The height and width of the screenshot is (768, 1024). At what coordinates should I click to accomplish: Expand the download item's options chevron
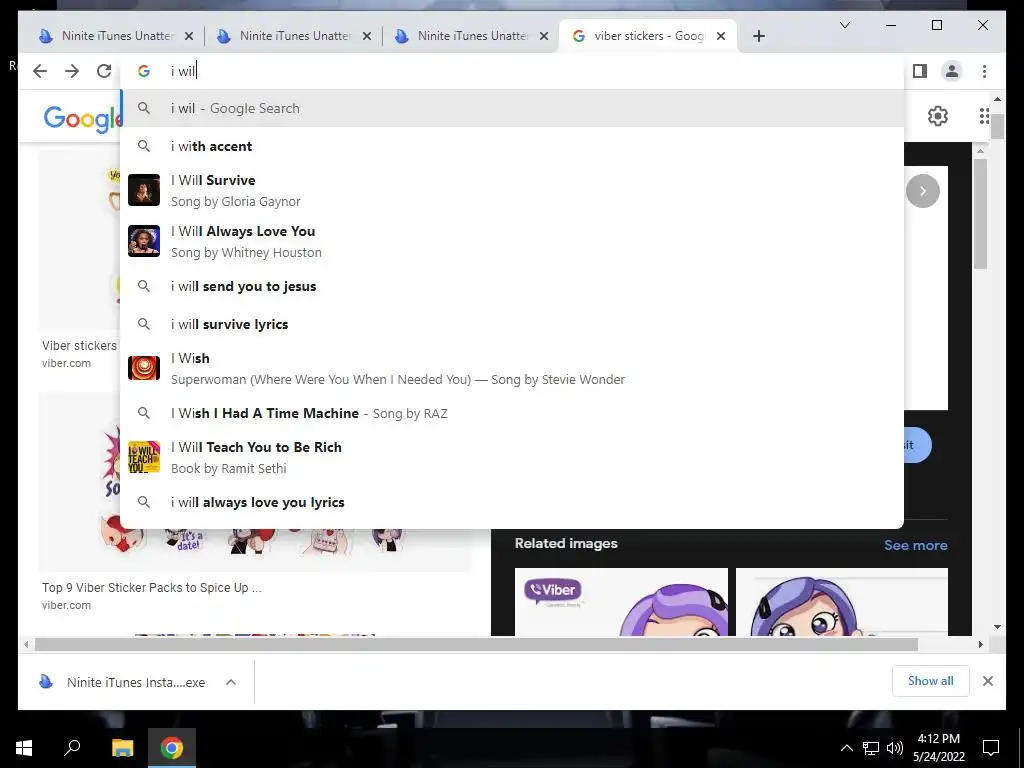pos(231,682)
